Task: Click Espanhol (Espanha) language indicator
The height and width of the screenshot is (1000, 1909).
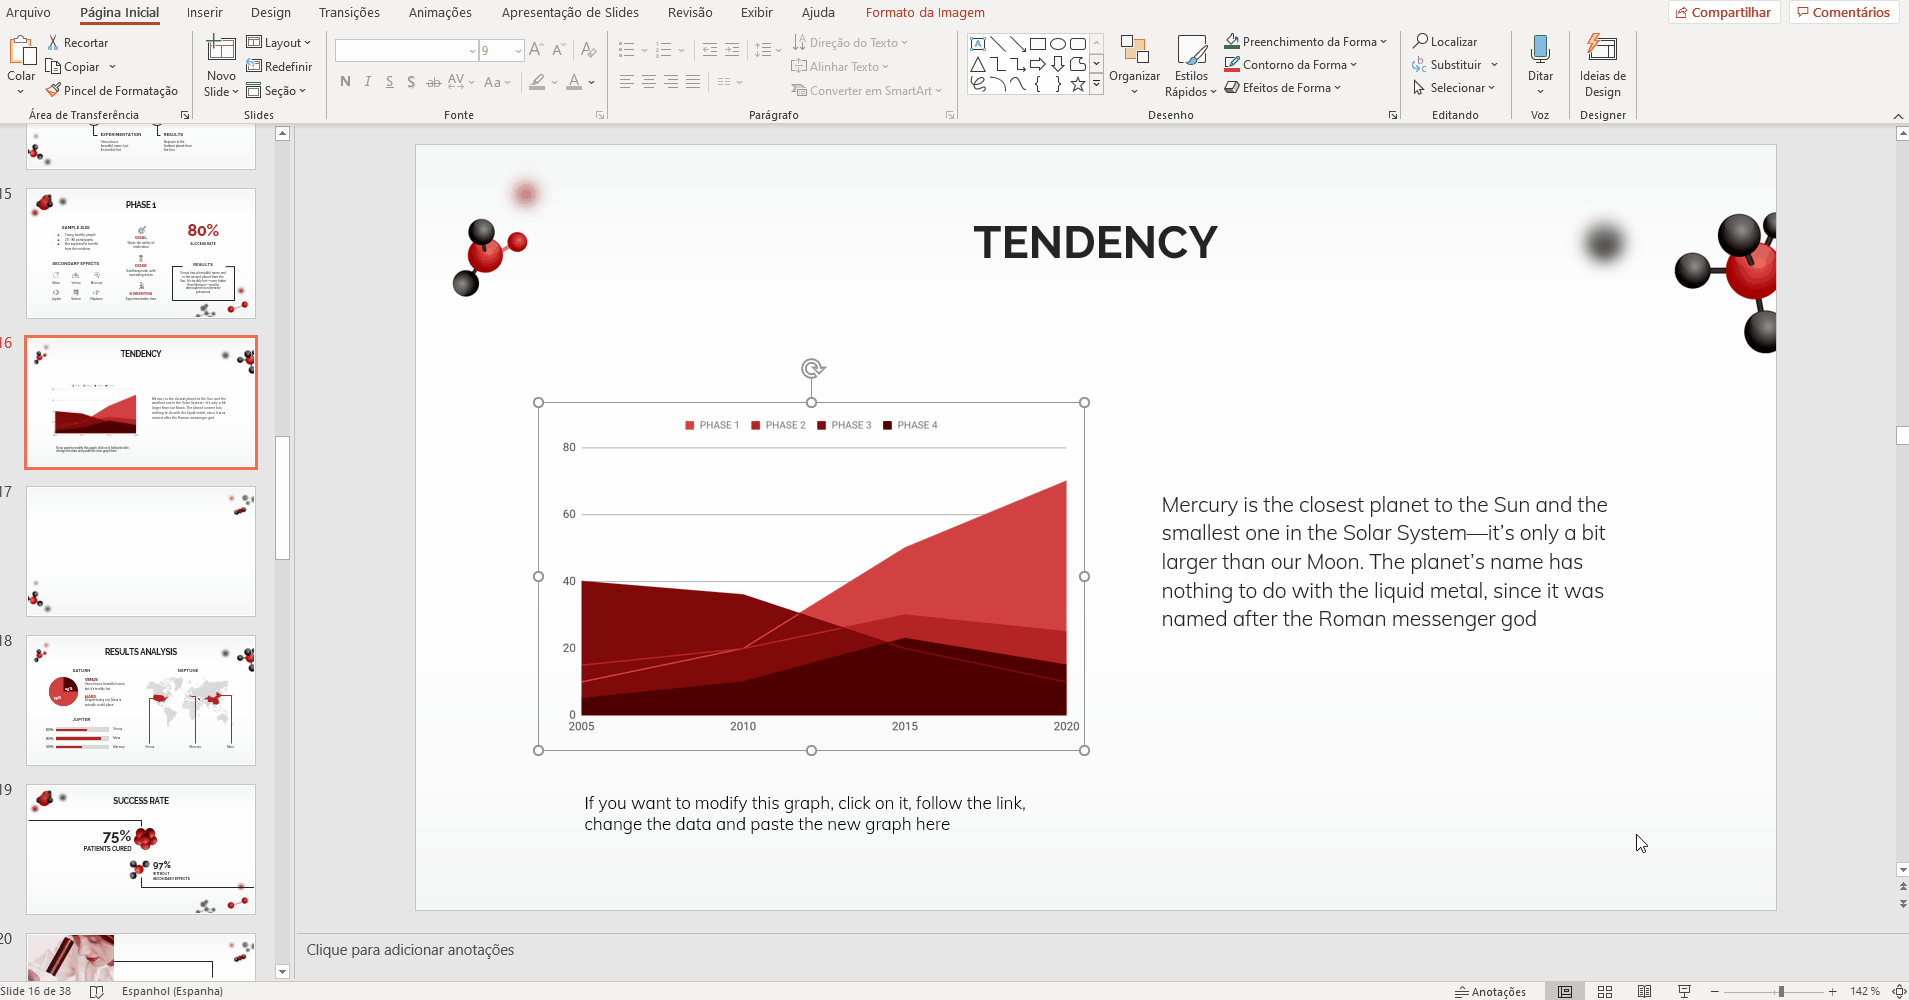Action: point(172,991)
